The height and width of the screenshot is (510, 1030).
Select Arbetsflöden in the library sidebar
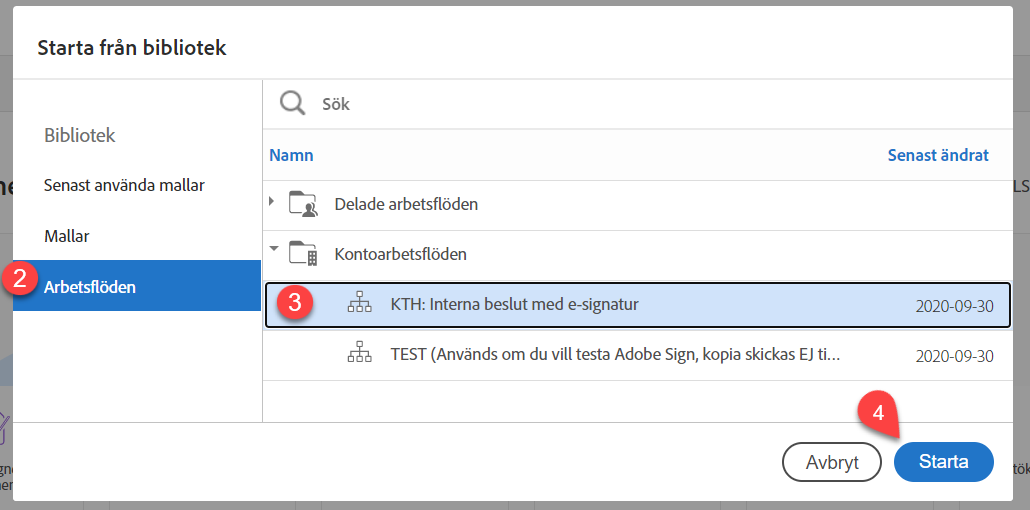coord(90,287)
